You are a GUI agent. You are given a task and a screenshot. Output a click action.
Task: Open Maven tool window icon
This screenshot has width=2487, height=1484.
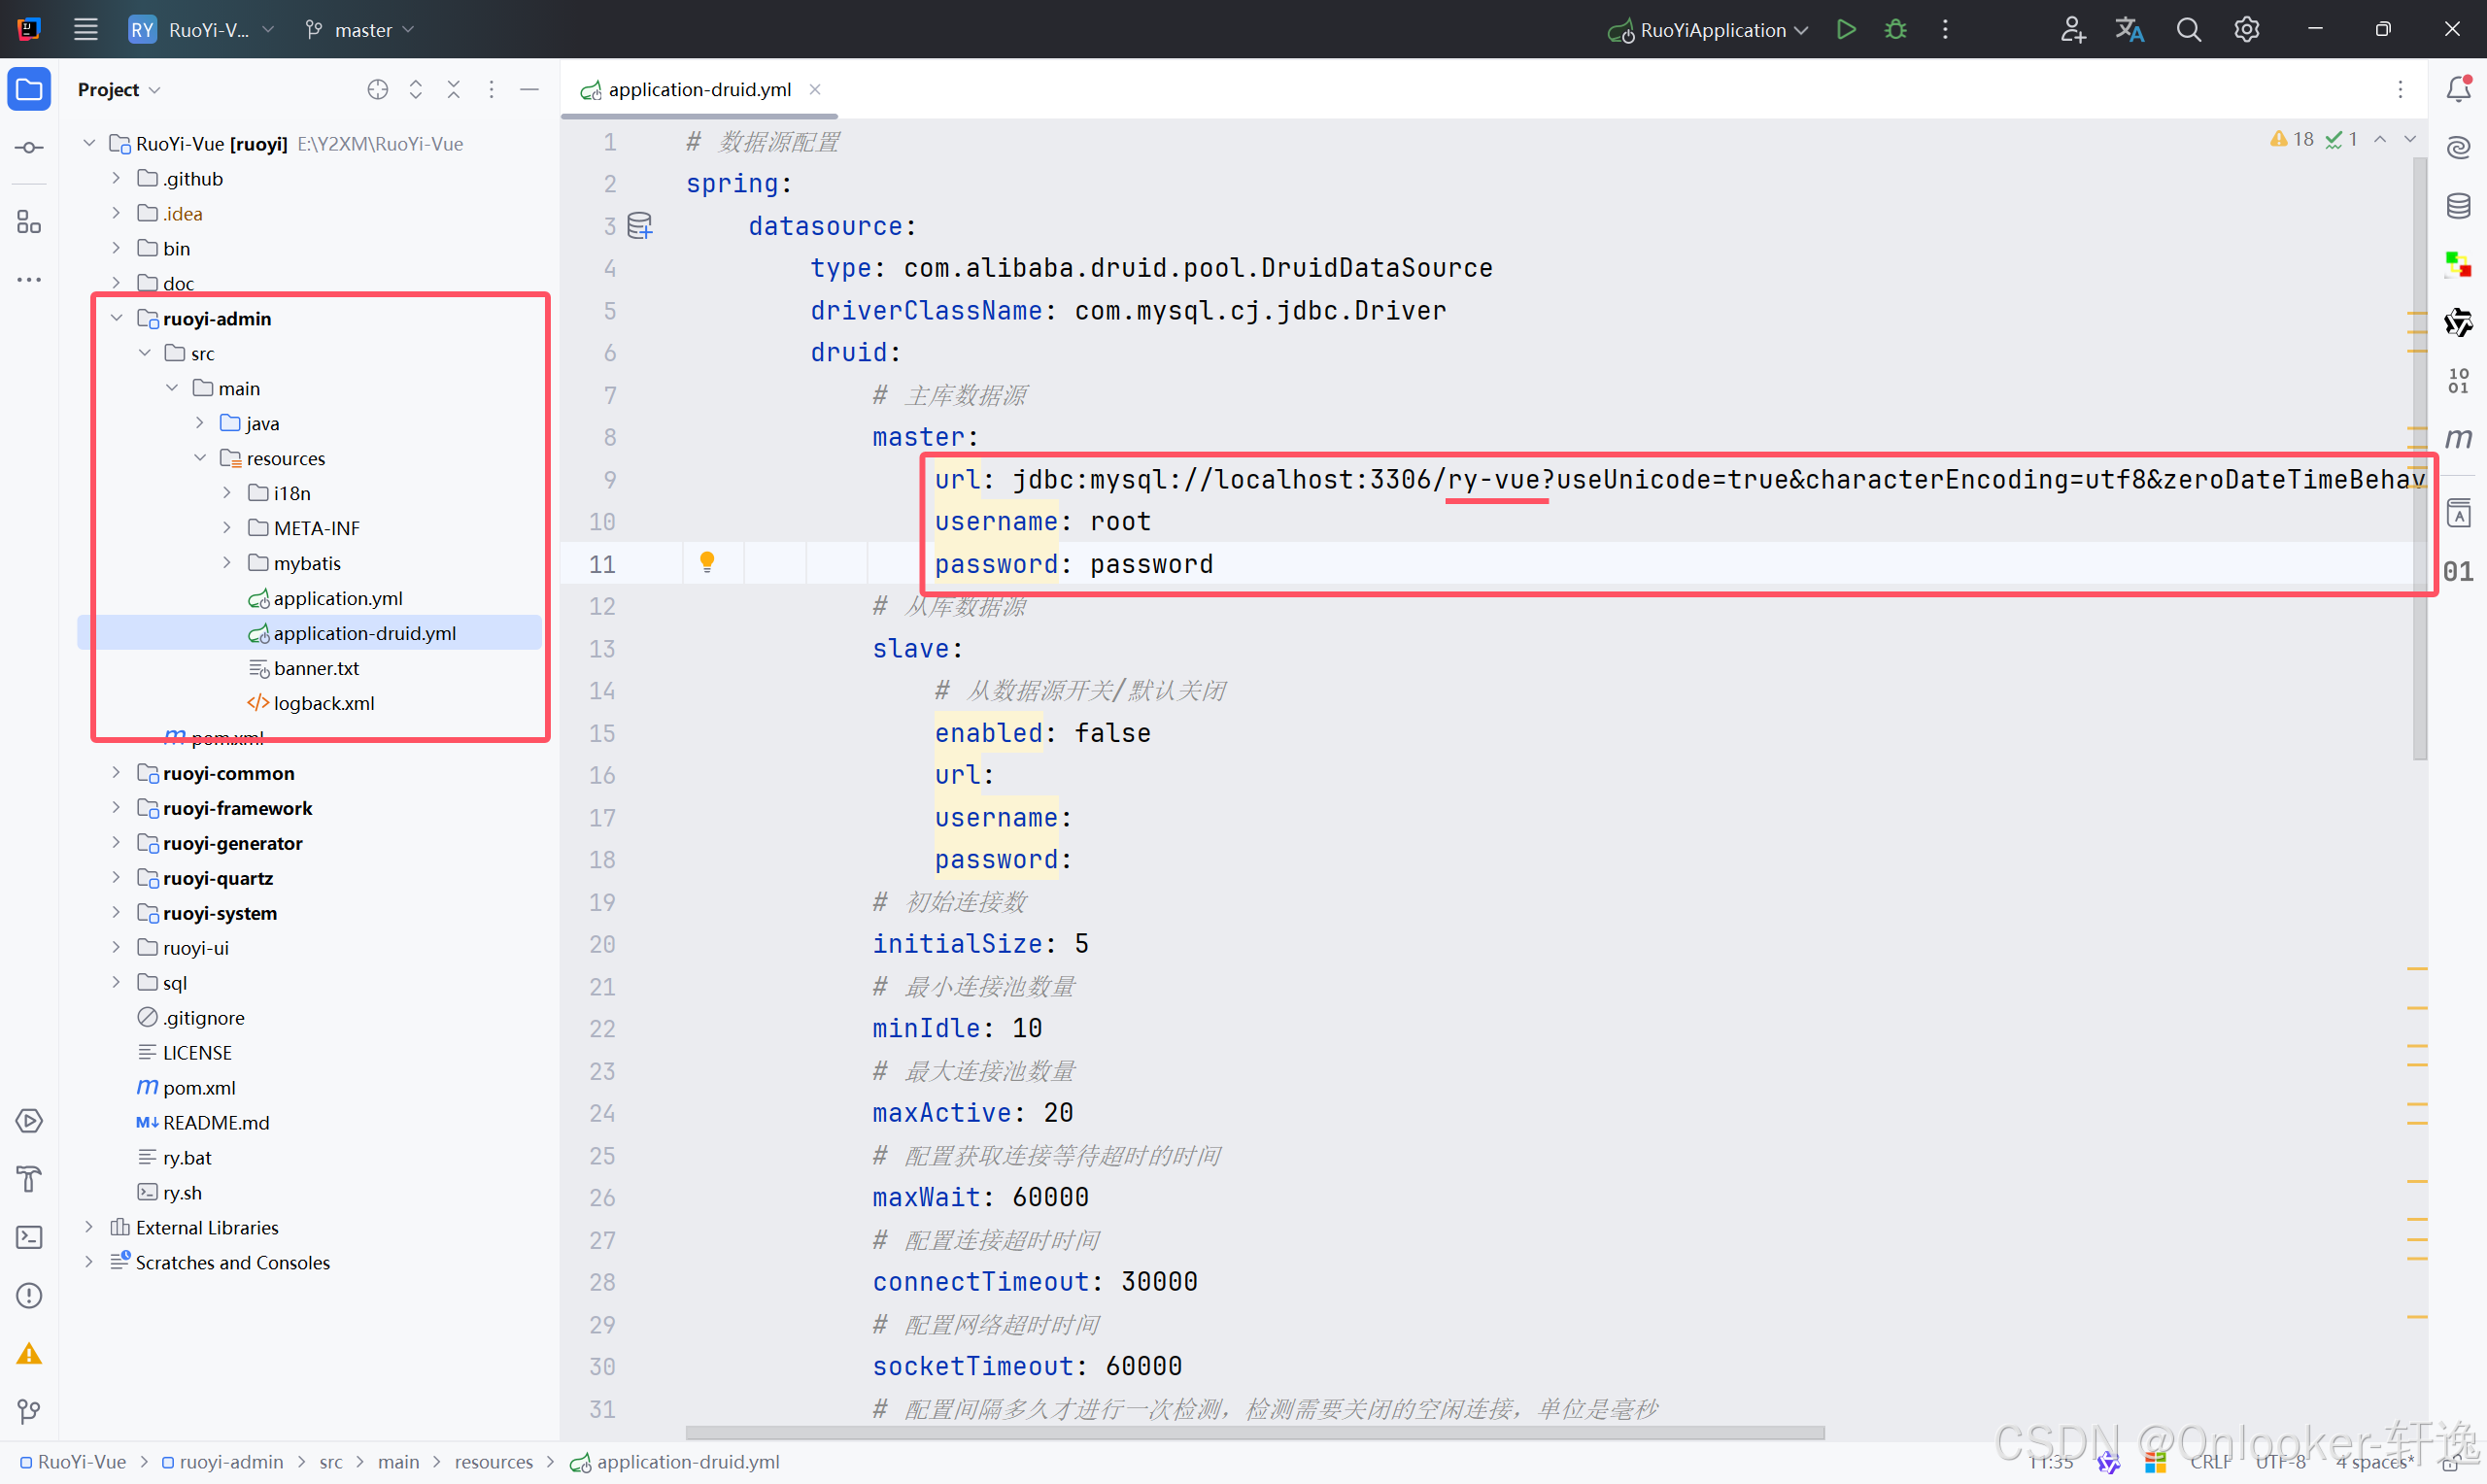coord(2458,437)
